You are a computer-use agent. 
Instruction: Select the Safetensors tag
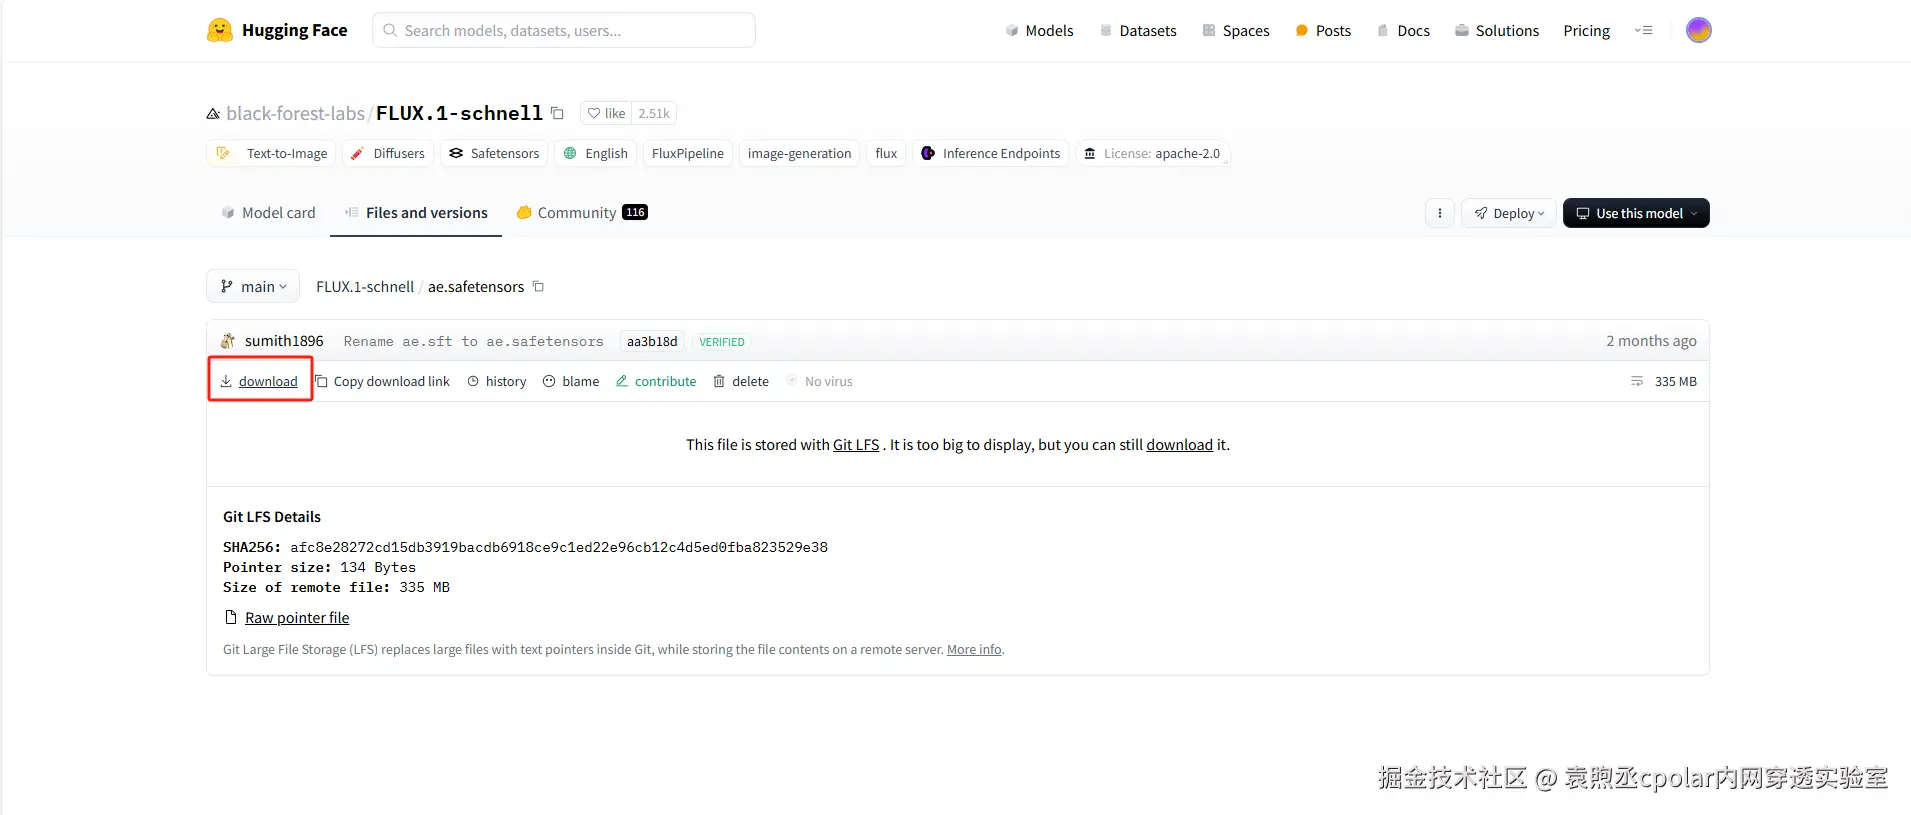coord(494,153)
